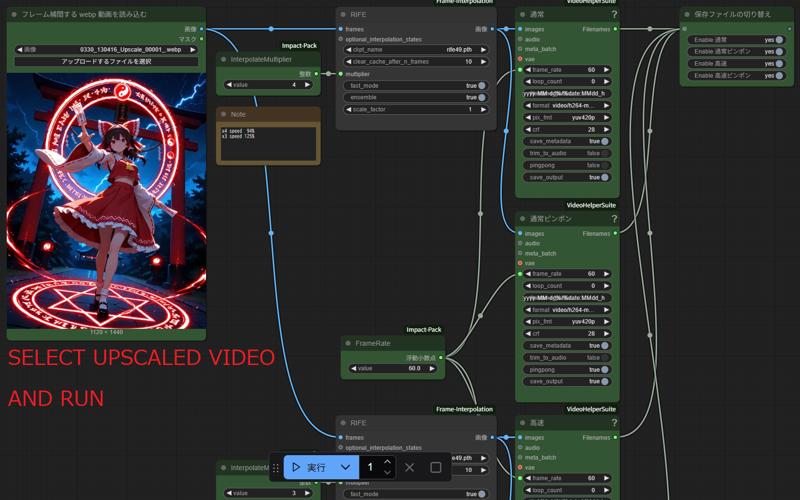Click the frame_rate value on the 通常 node
The image size is (800, 500).
pyautogui.click(x=591, y=70)
